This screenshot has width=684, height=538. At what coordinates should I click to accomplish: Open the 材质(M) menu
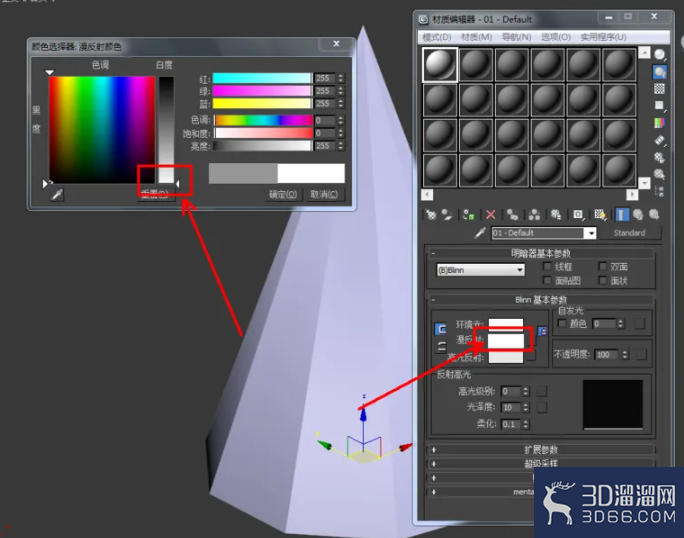(x=476, y=37)
